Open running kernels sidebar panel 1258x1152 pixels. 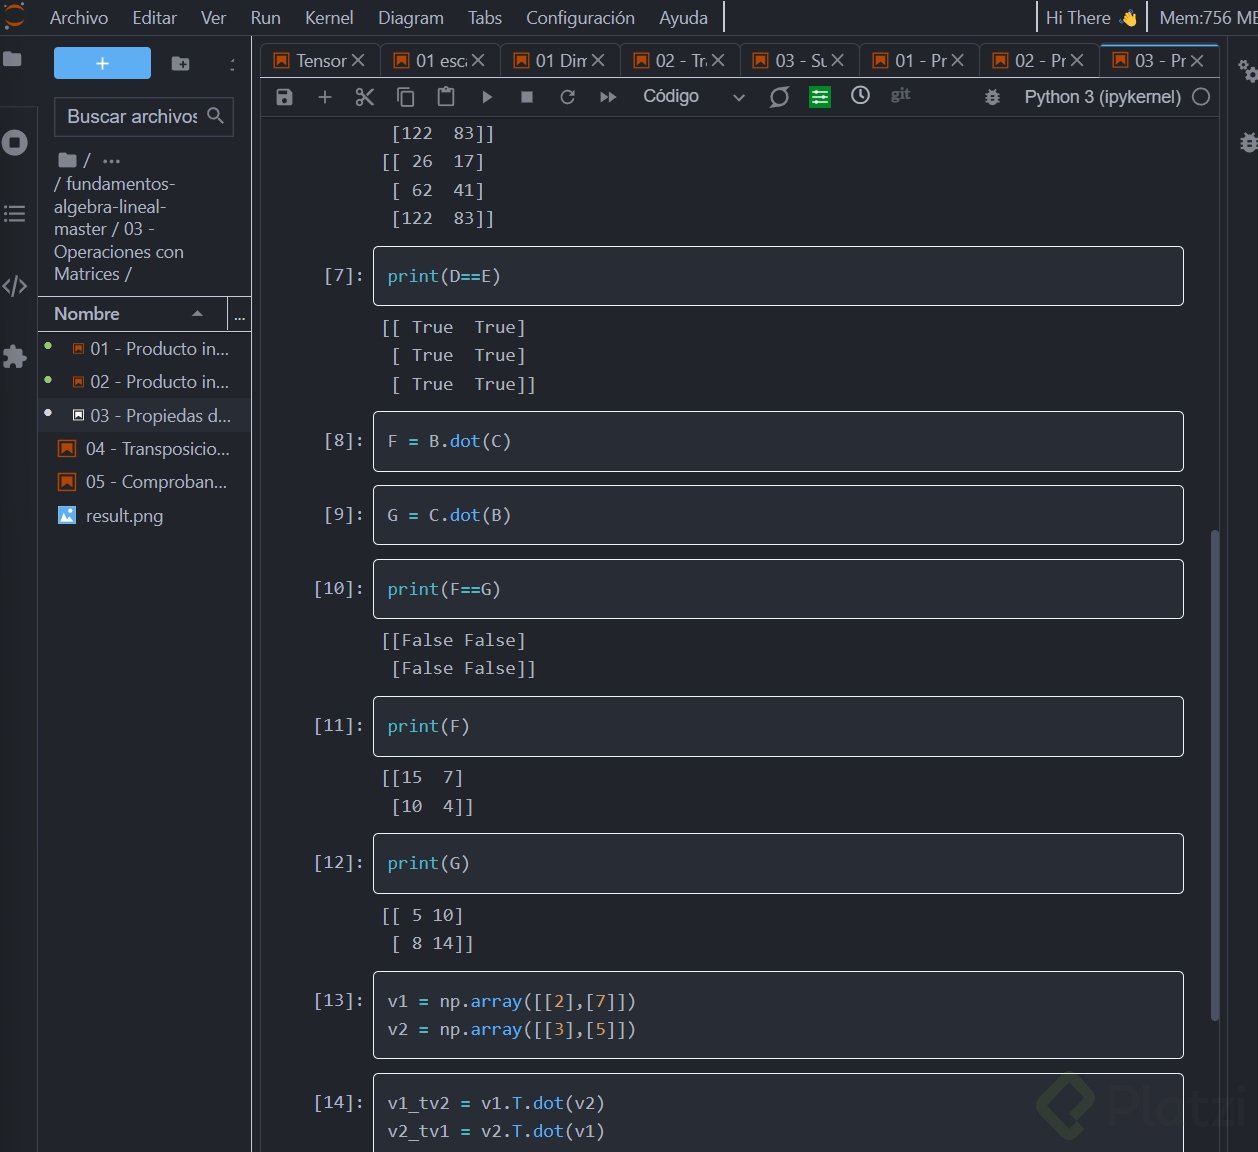point(15,142)
